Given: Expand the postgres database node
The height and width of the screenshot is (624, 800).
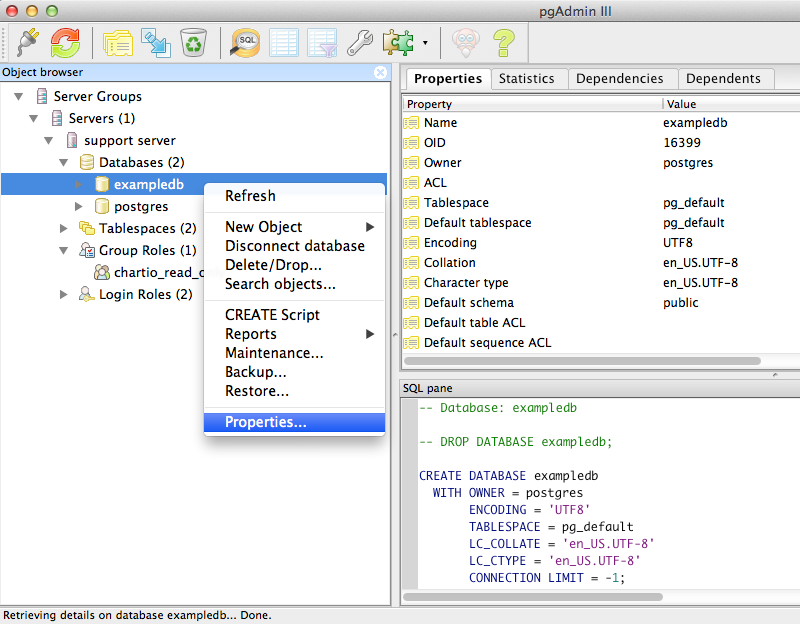Looking at the screenshot, I should (80, 206).
